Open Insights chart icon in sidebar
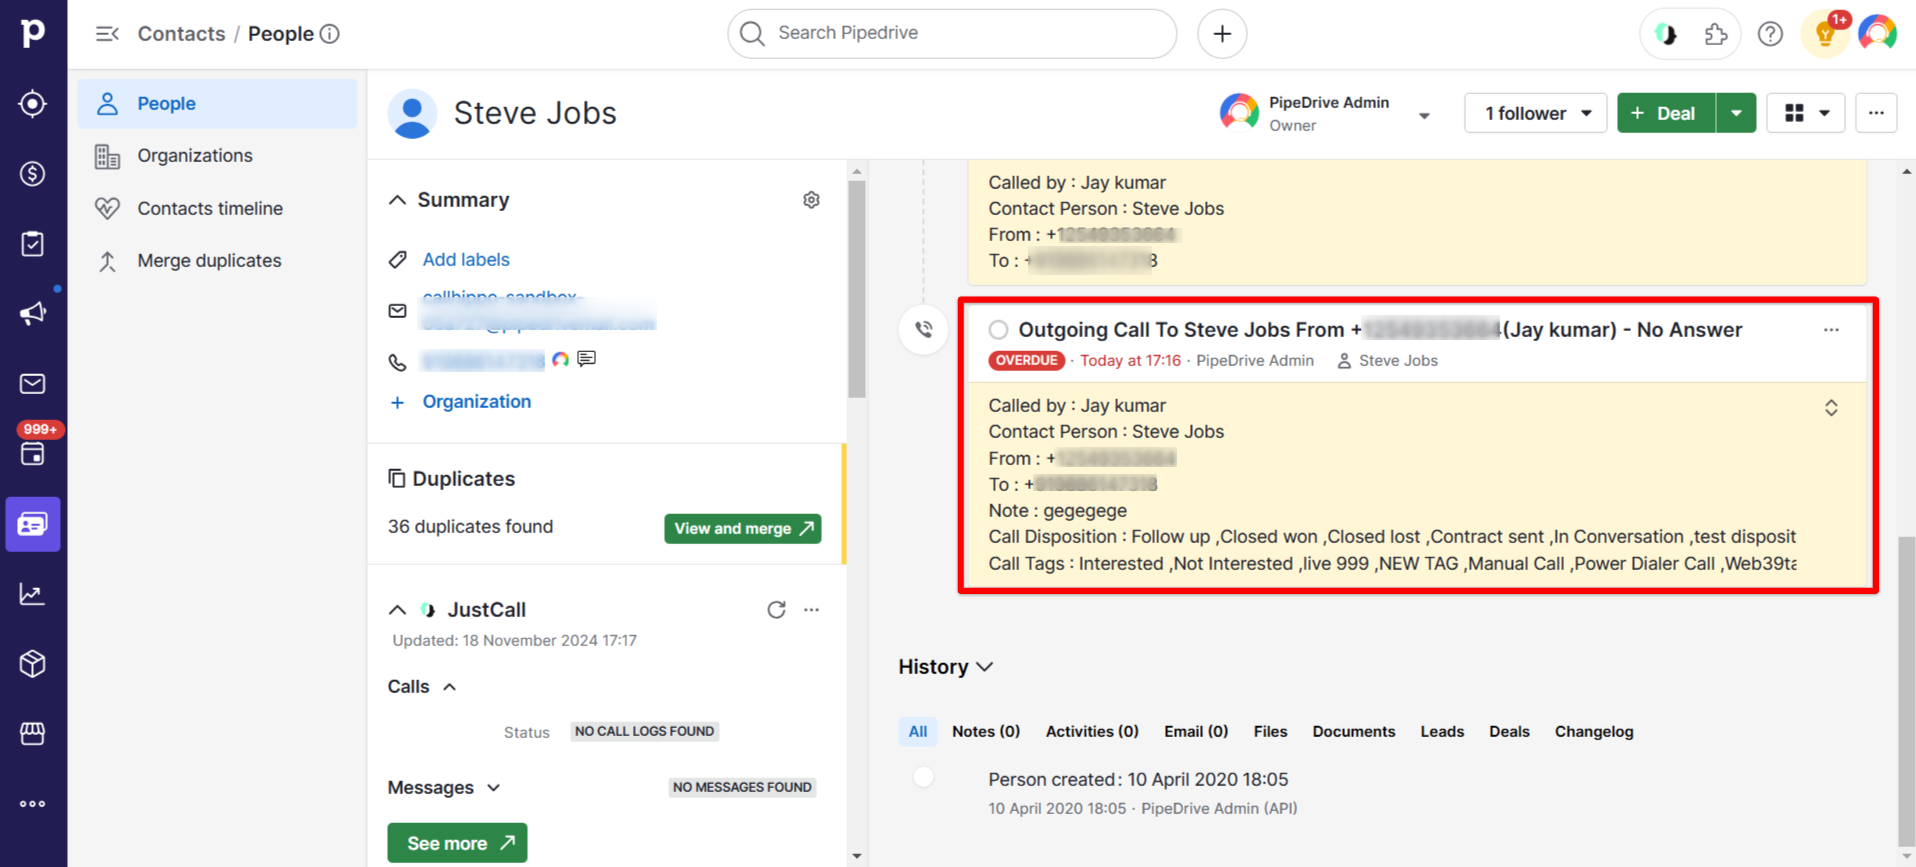Image resolution: width=1916 pixels, height=867 pixels. coord(33,594)
